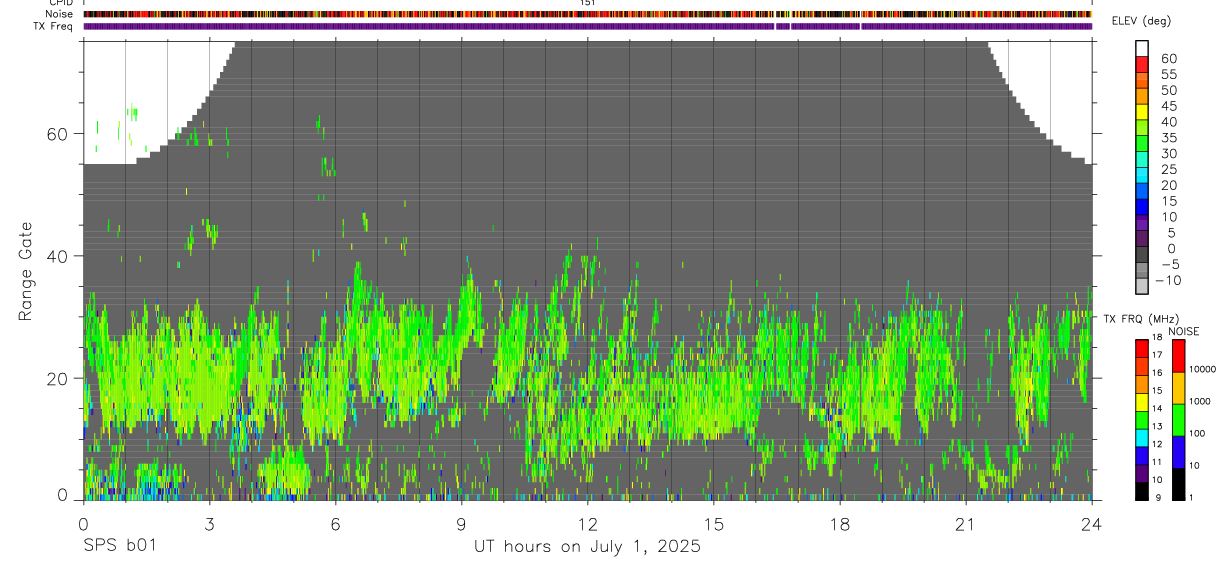
Task: Pick the black TX FRQ swatch between 10 and 9
Action: click(1142, 491)
